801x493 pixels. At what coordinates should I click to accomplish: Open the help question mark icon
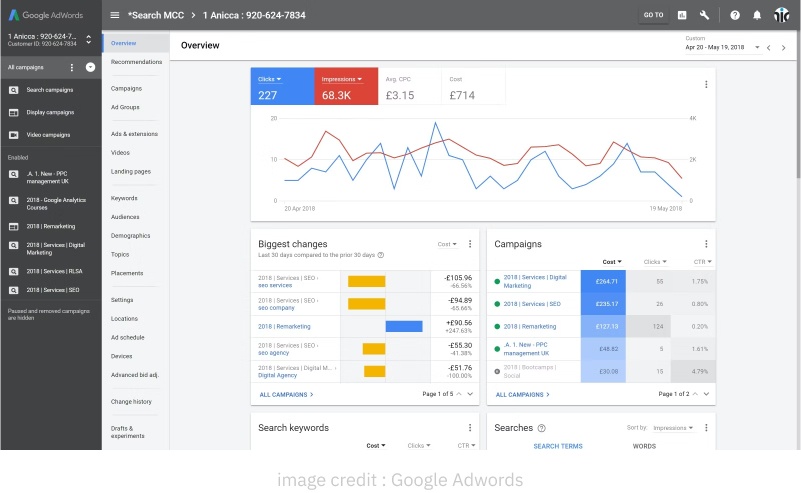[x=735, y=15]
